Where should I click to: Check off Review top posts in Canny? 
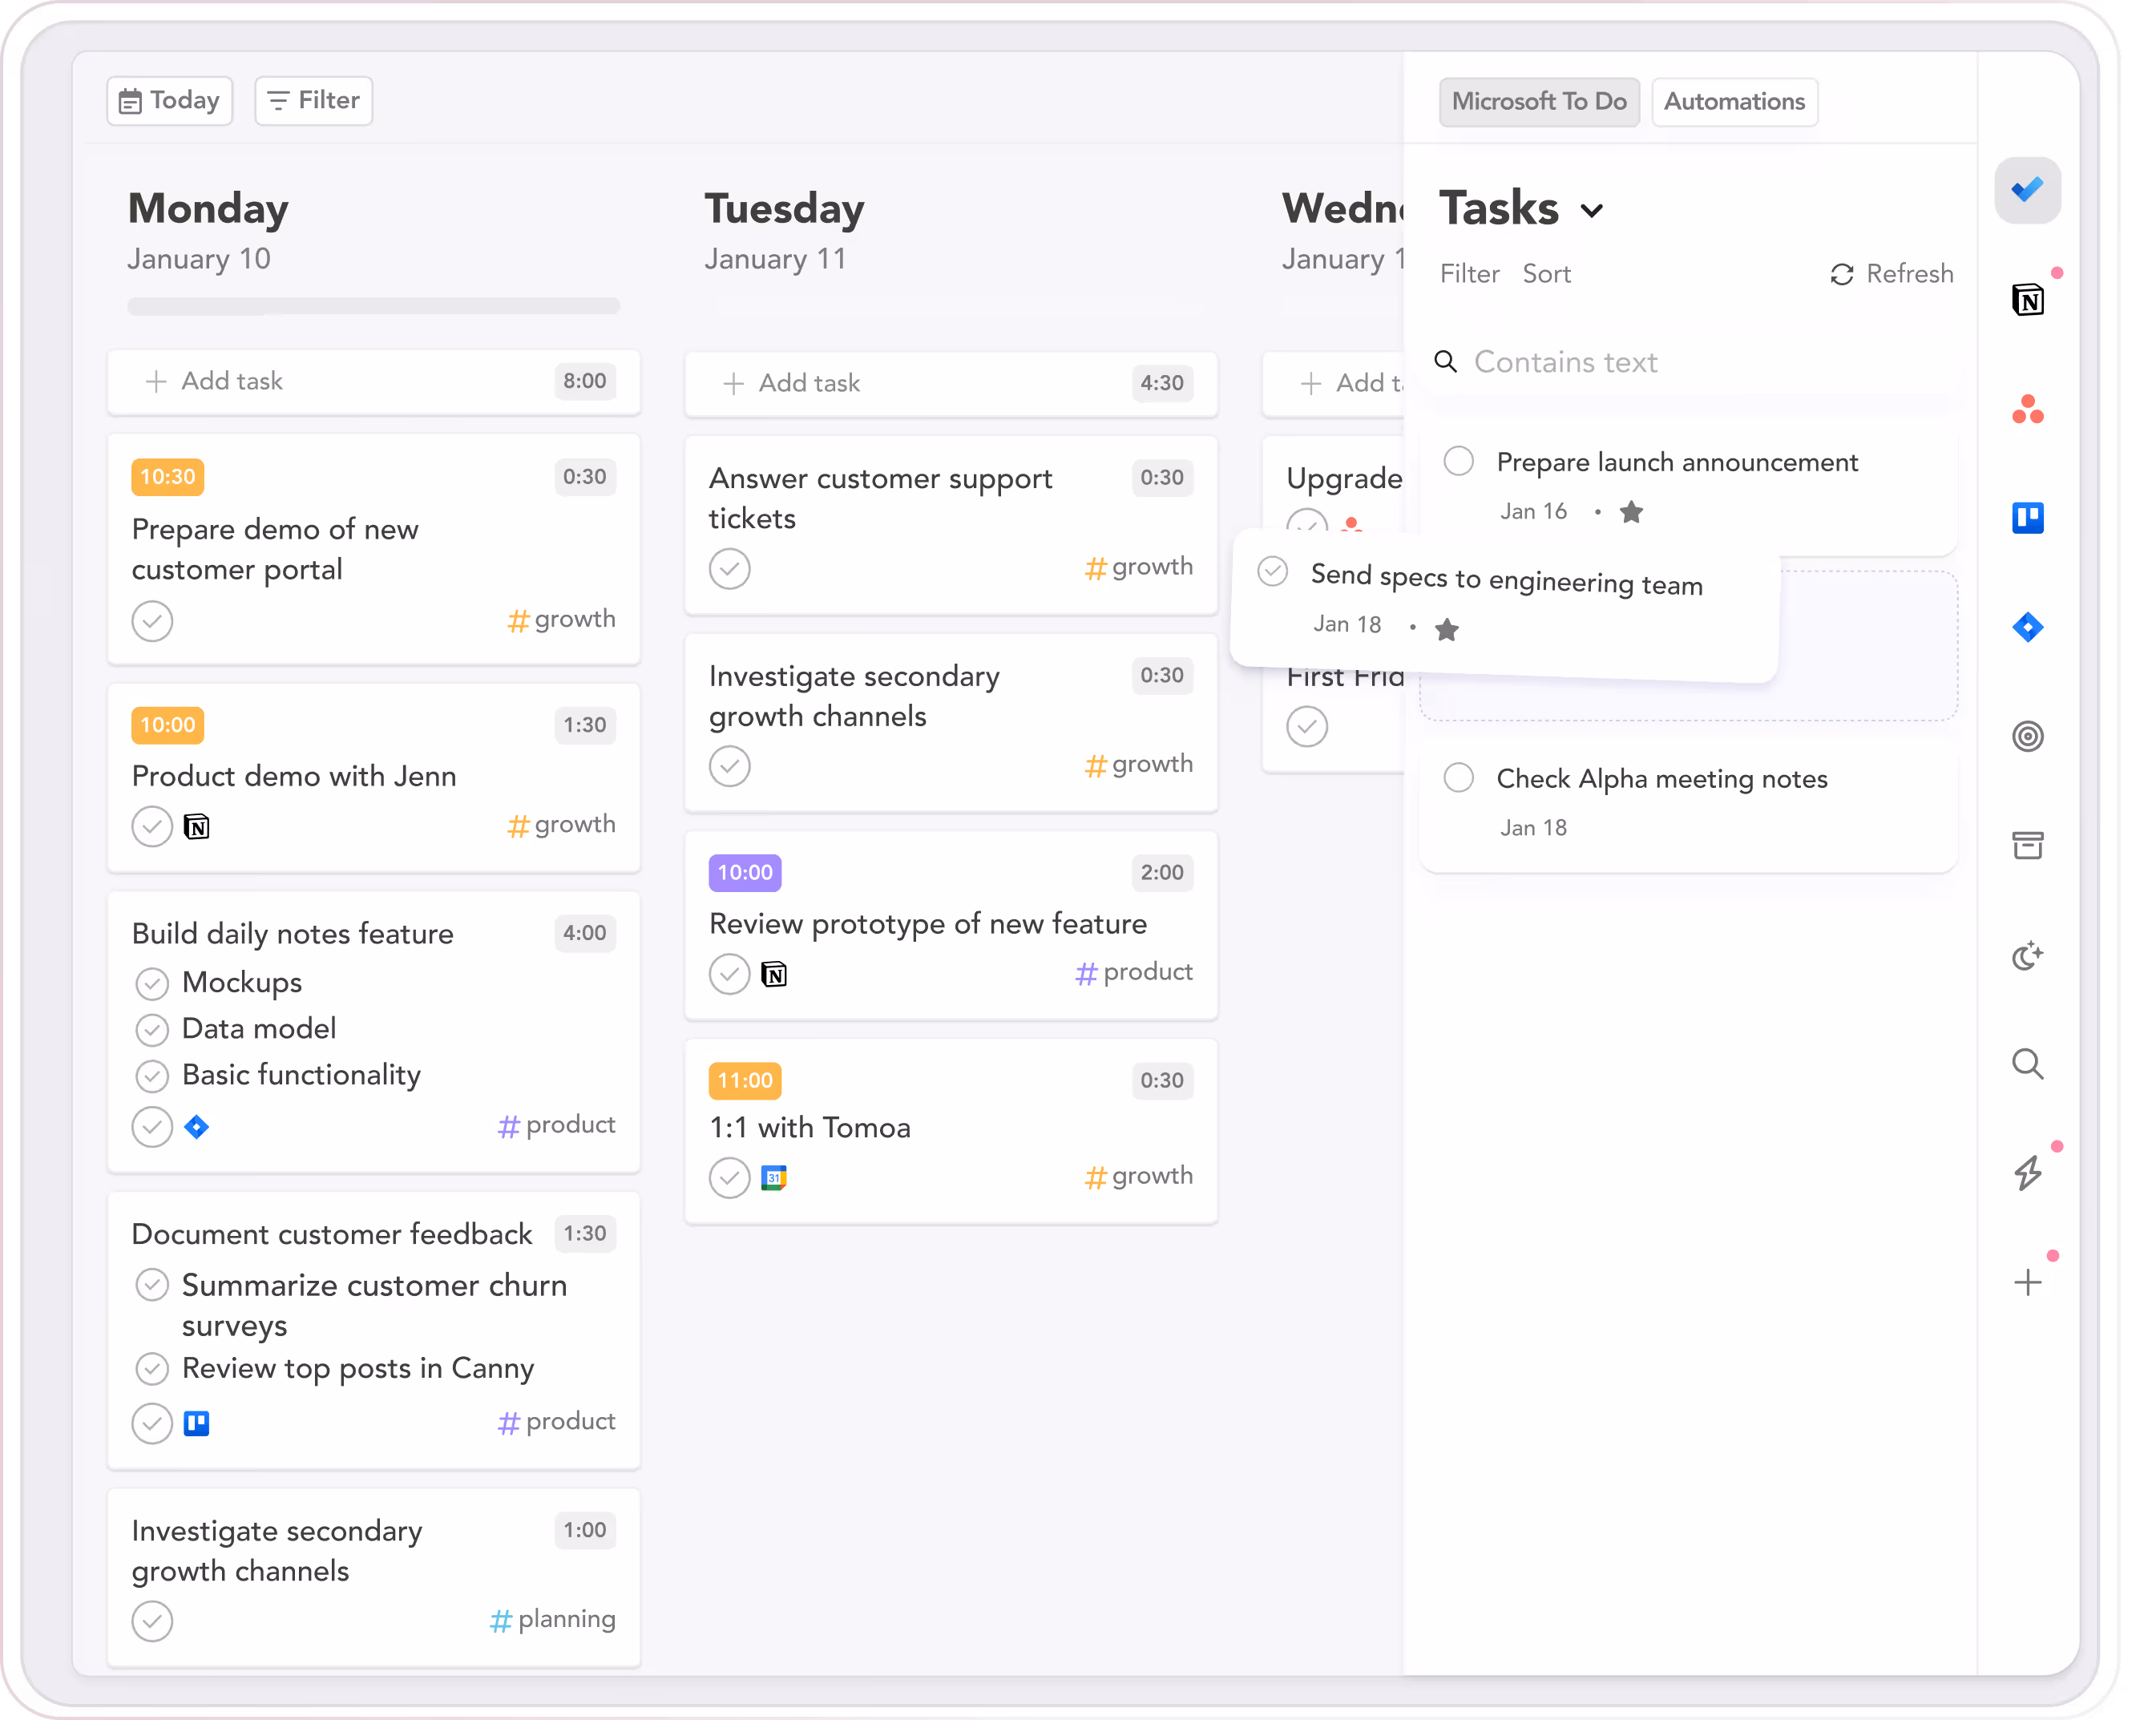coord(152,1369)
